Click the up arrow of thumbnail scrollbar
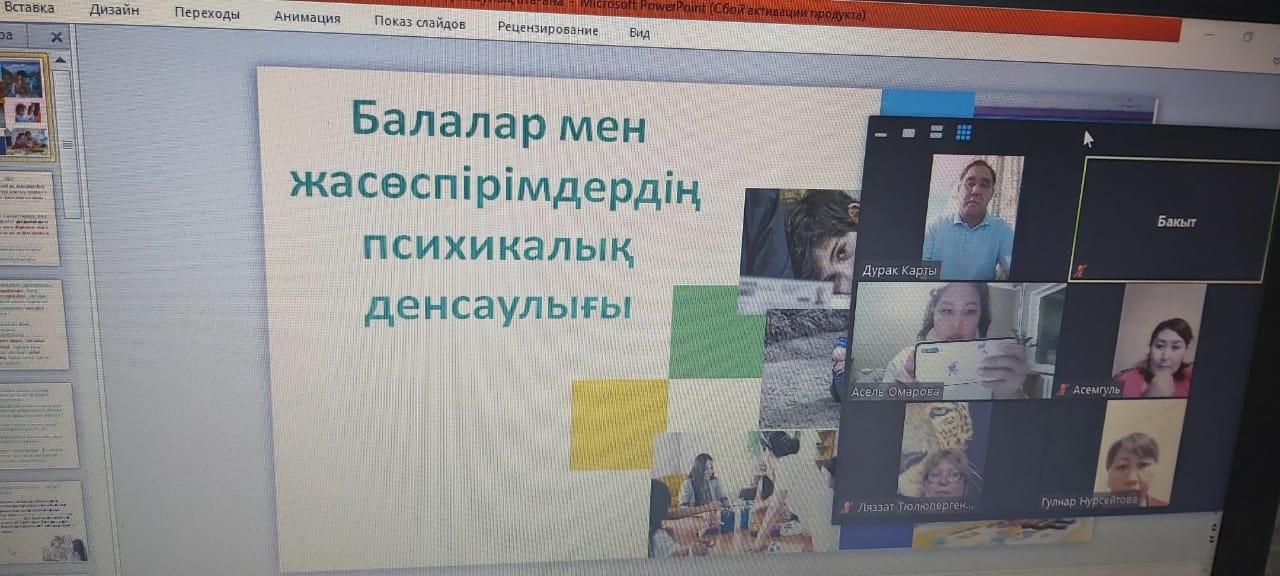The image size is (1280, 576). point(61,60)
